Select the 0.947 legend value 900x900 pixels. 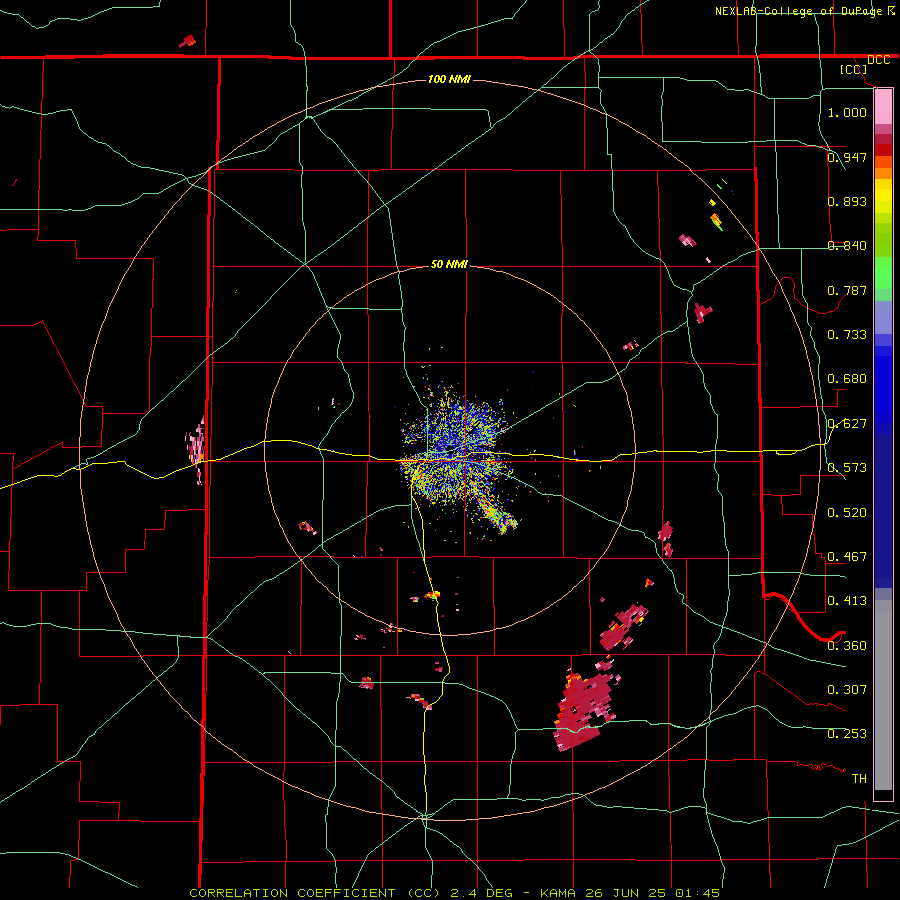pyautogui.click(x=847, y=157)
